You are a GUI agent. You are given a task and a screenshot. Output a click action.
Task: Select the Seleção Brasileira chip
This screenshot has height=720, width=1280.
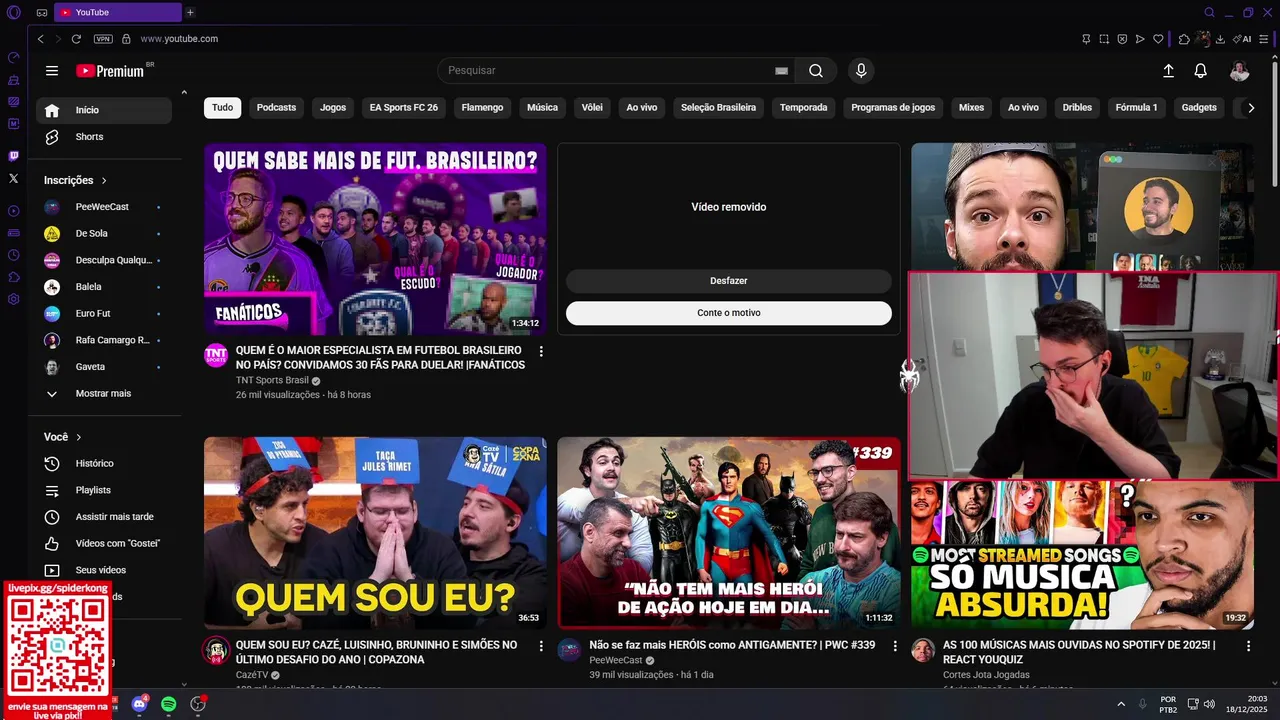coord(718,108)
